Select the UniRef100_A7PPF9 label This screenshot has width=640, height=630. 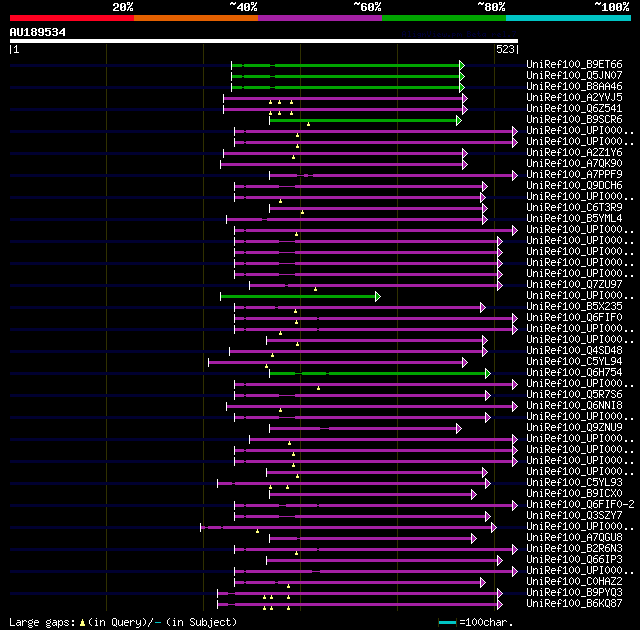[x=574, y=175]
